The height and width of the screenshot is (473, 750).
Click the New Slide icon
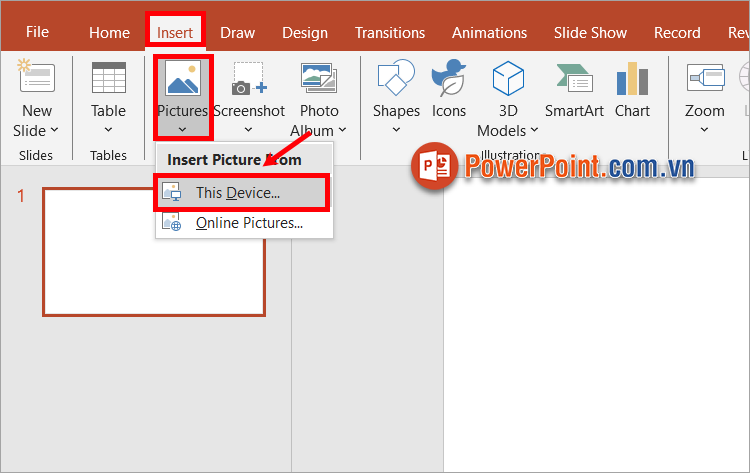point(36,77)
